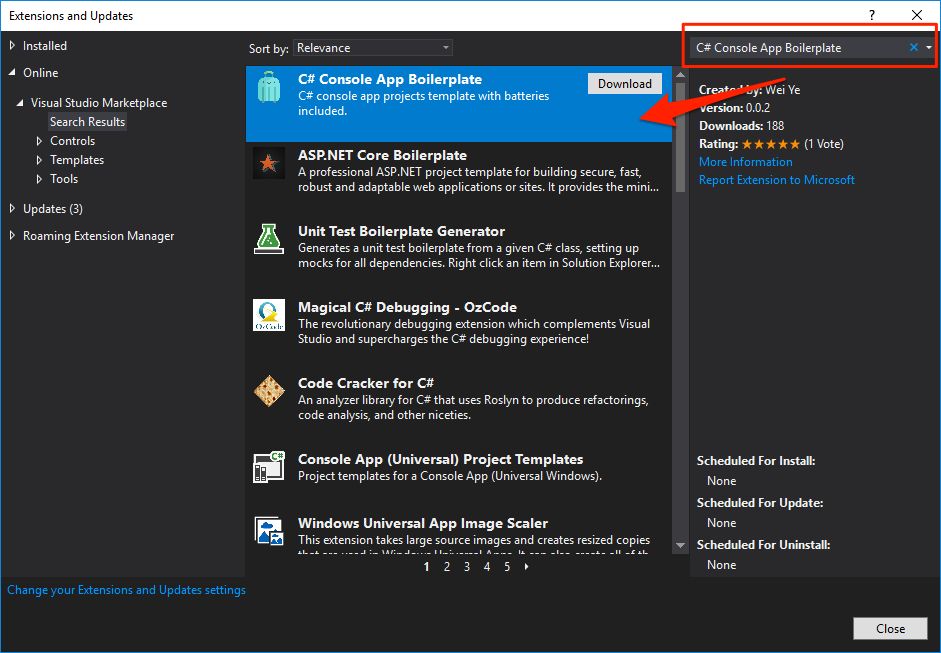Click the Code Cracker cracker icon

(x=268, y=391)
